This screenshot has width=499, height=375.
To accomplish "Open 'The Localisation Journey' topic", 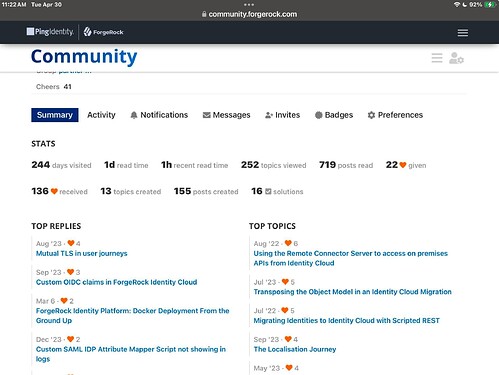I will pos(295,349).
